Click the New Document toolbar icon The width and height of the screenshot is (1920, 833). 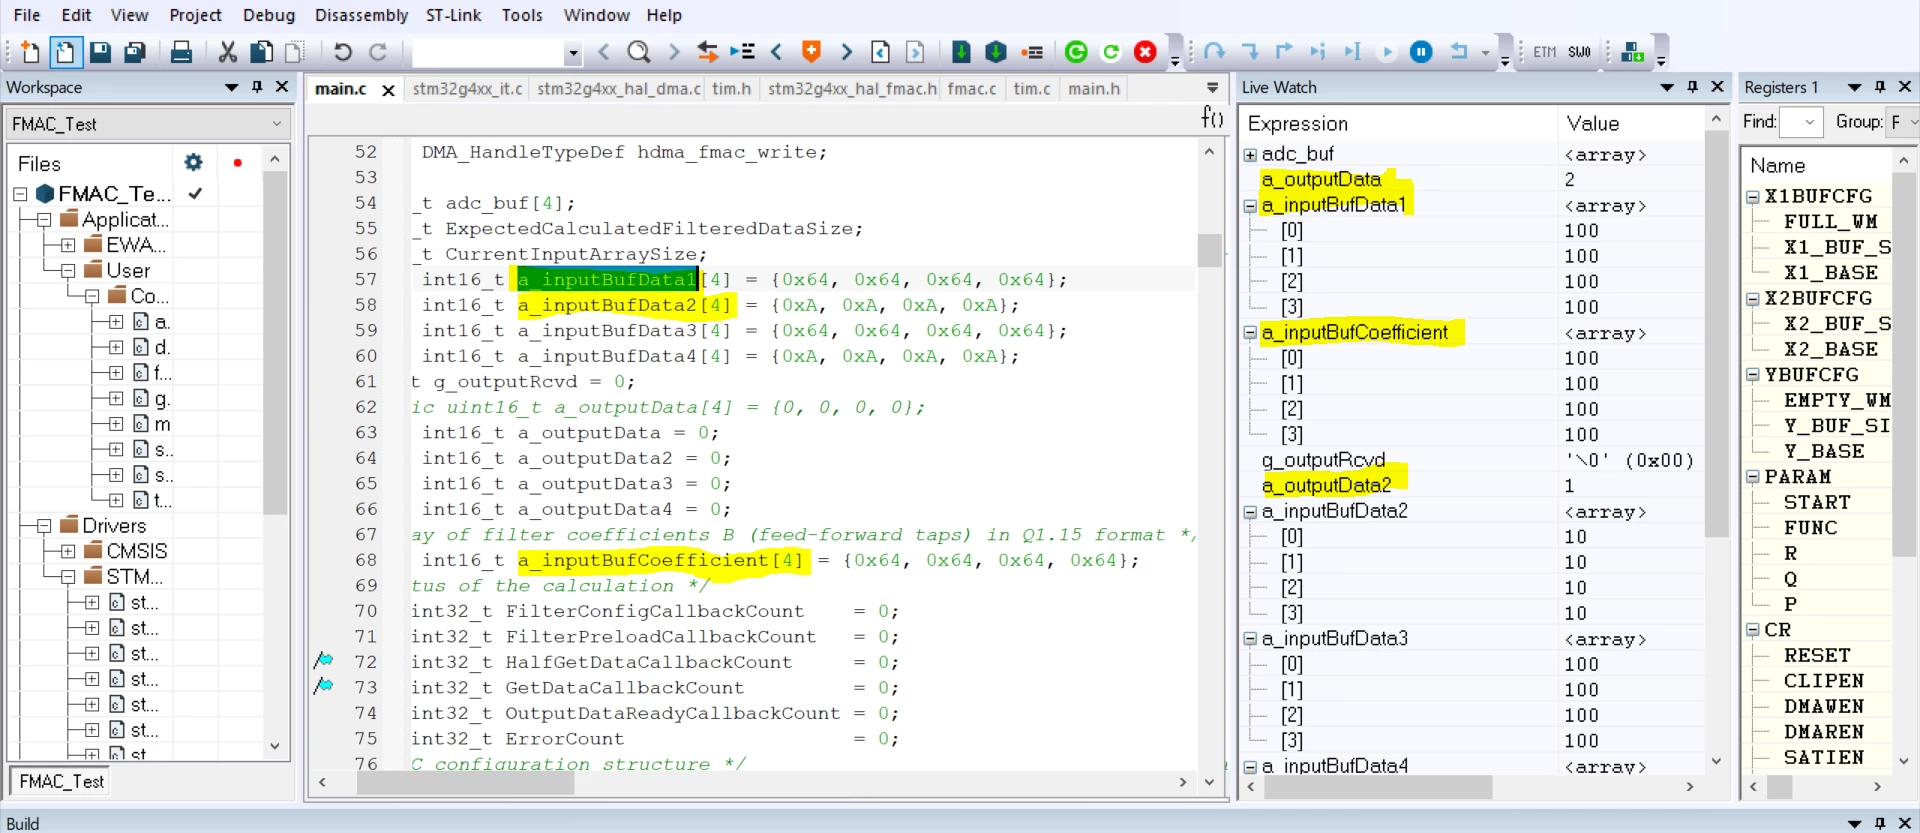click(x=31, y=52)
